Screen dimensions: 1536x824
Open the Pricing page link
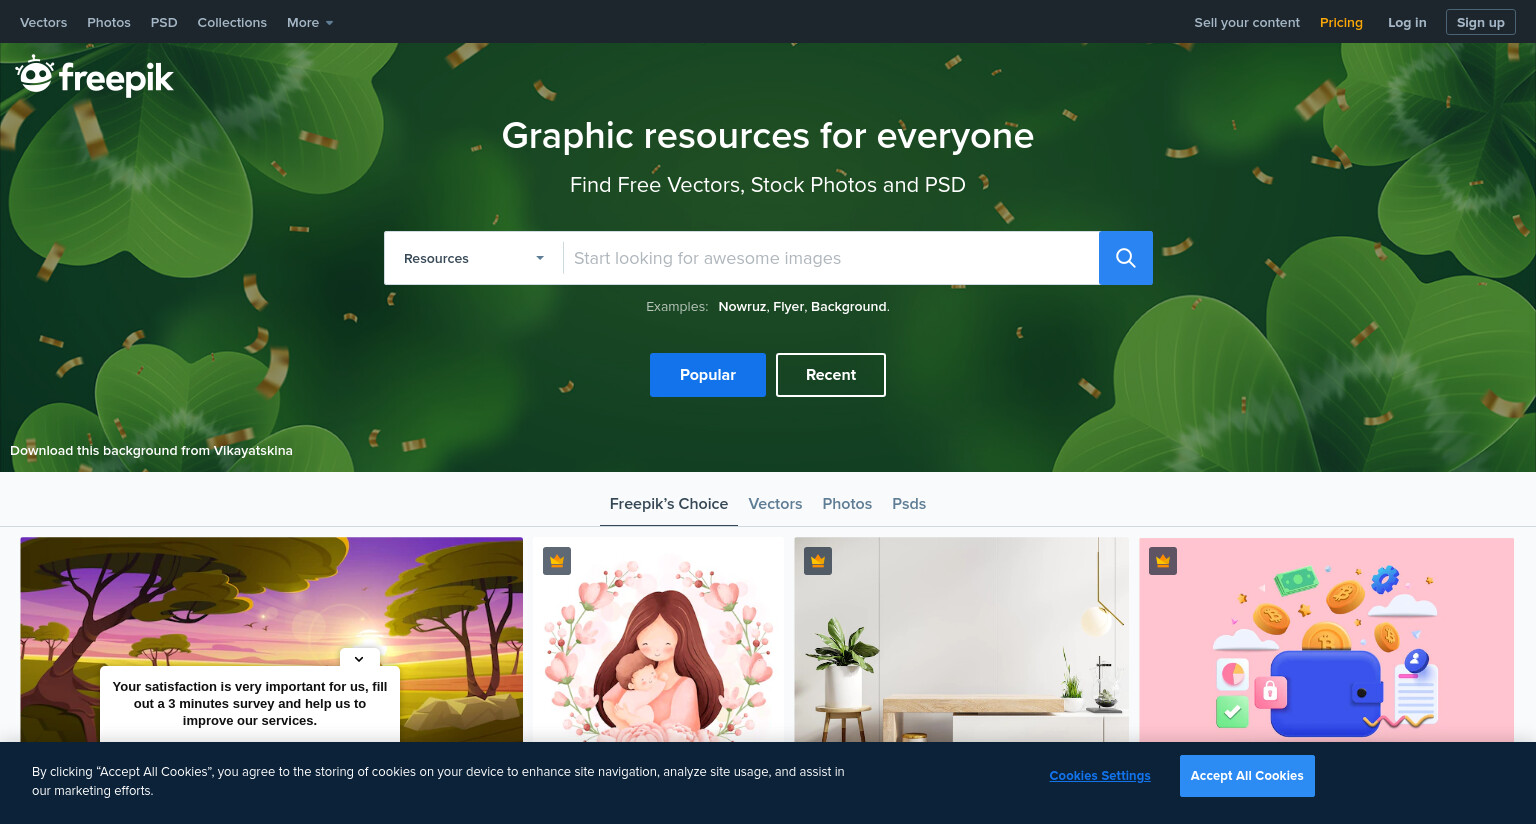pos(1341,22)
